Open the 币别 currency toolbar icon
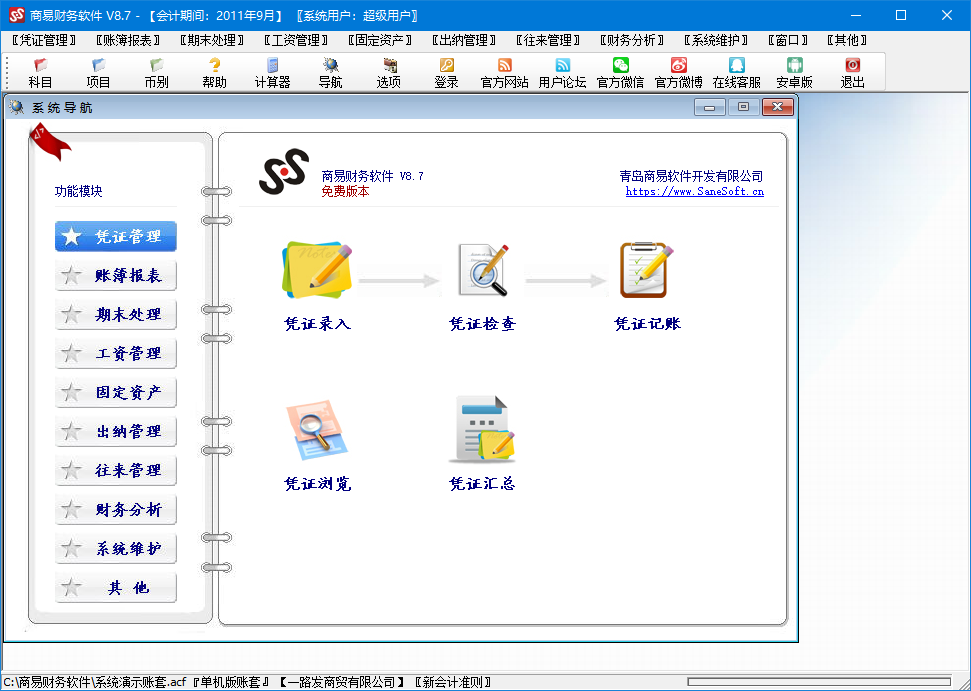The height and width of the screenshot is (691, 971). pyautogui.click(x=156, y=72)
